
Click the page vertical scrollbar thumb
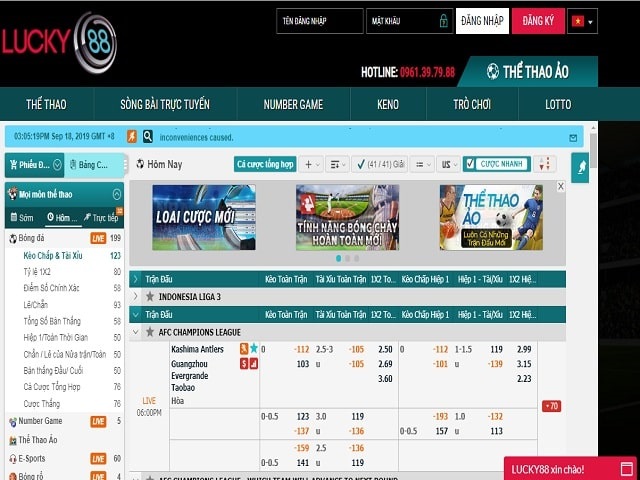pyautogui.click(x=593, y=150)
